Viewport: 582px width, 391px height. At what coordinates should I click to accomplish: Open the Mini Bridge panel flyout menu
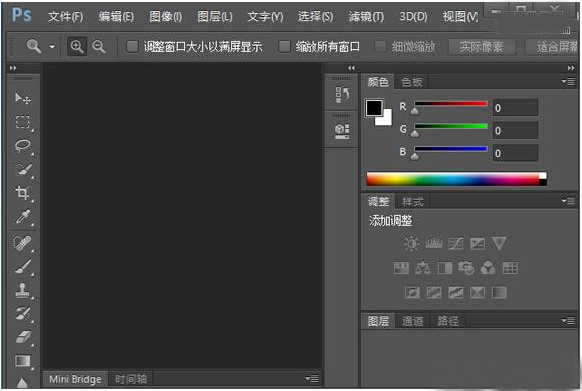click(x=312, y=378)
